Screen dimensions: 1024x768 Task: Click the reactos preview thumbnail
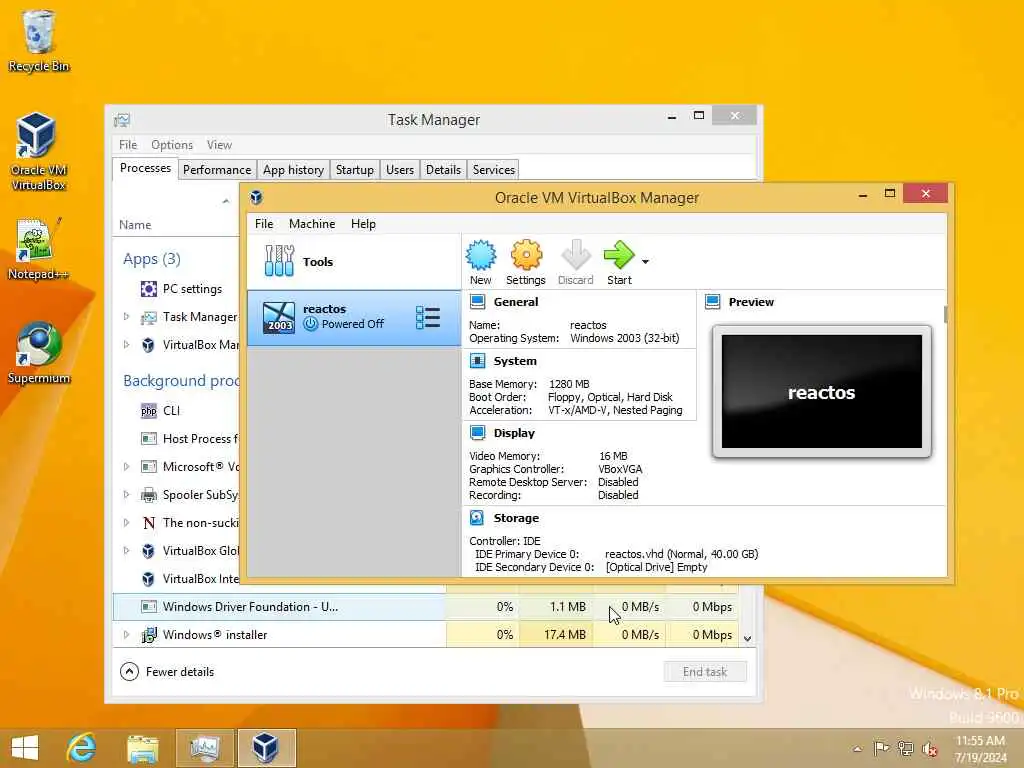click(x=822, y=391)
